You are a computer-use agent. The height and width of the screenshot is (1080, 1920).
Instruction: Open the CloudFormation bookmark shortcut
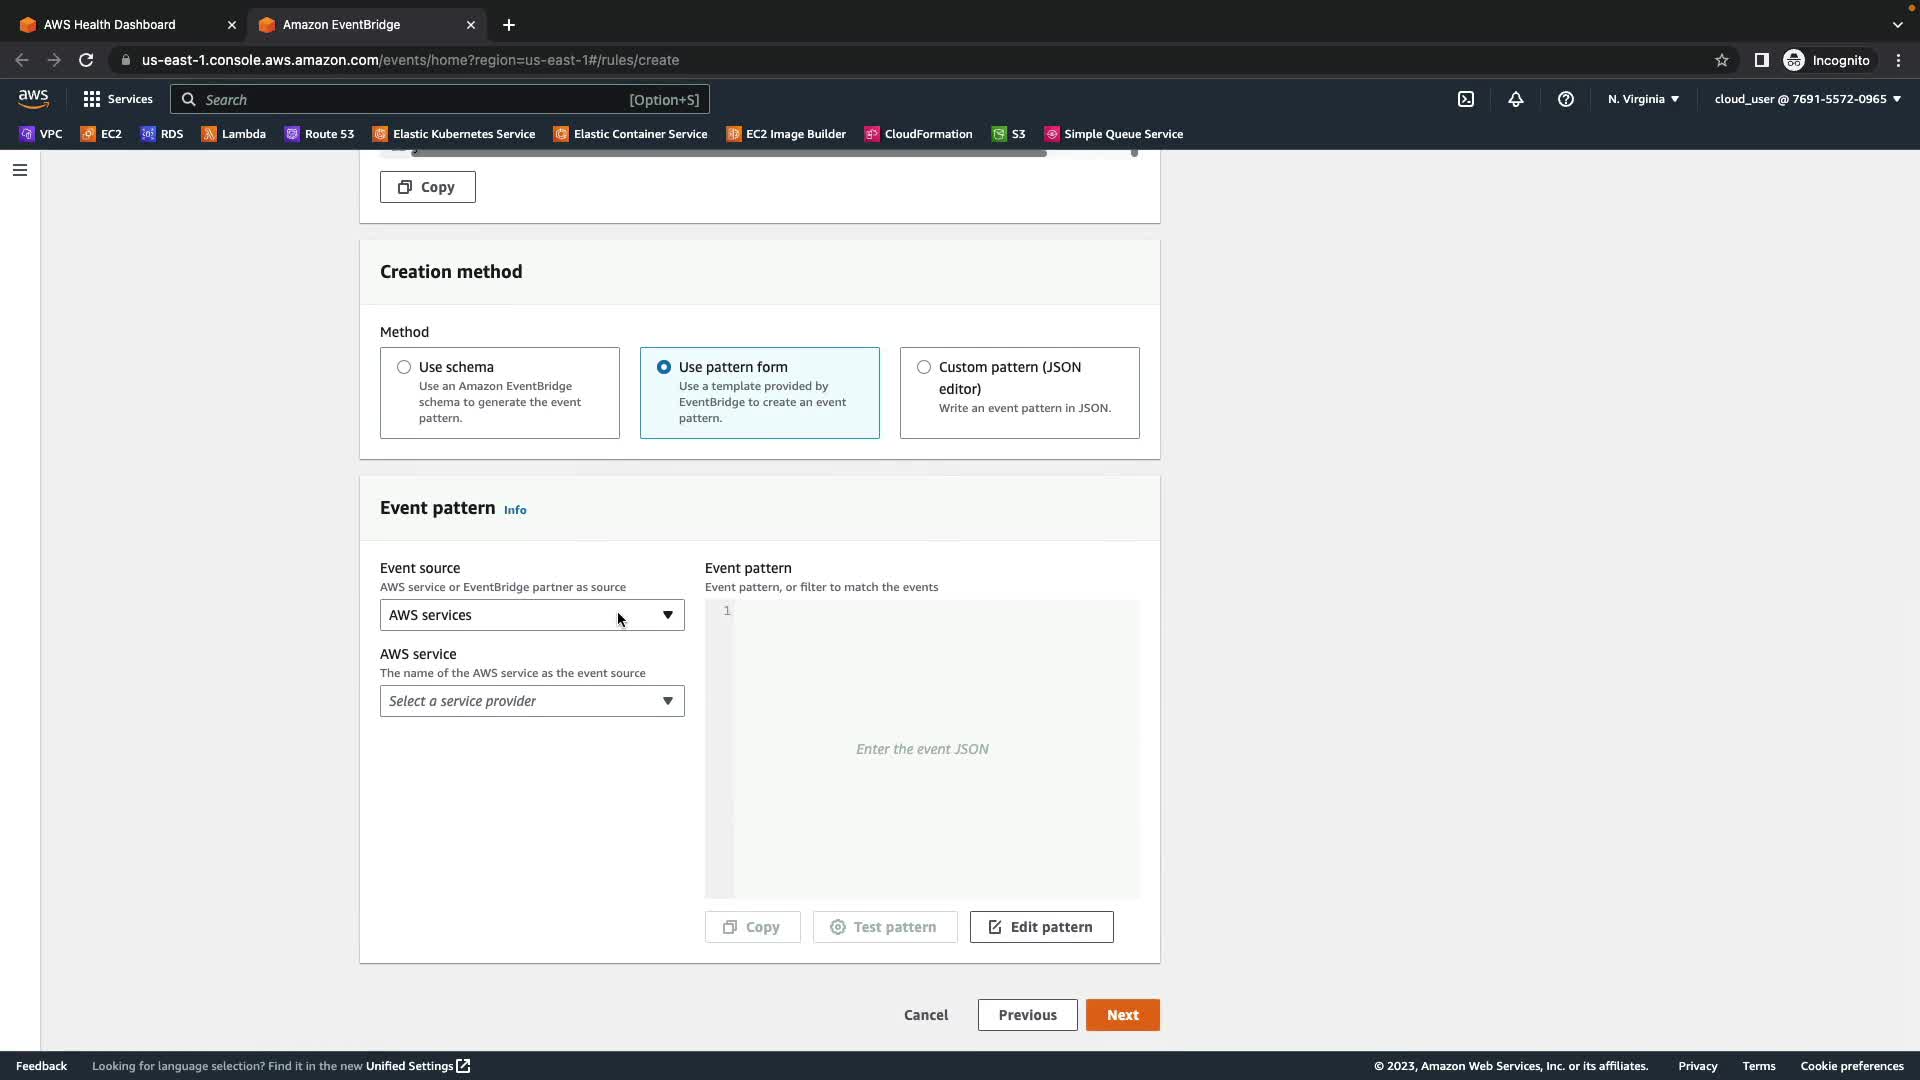point(918,134)
